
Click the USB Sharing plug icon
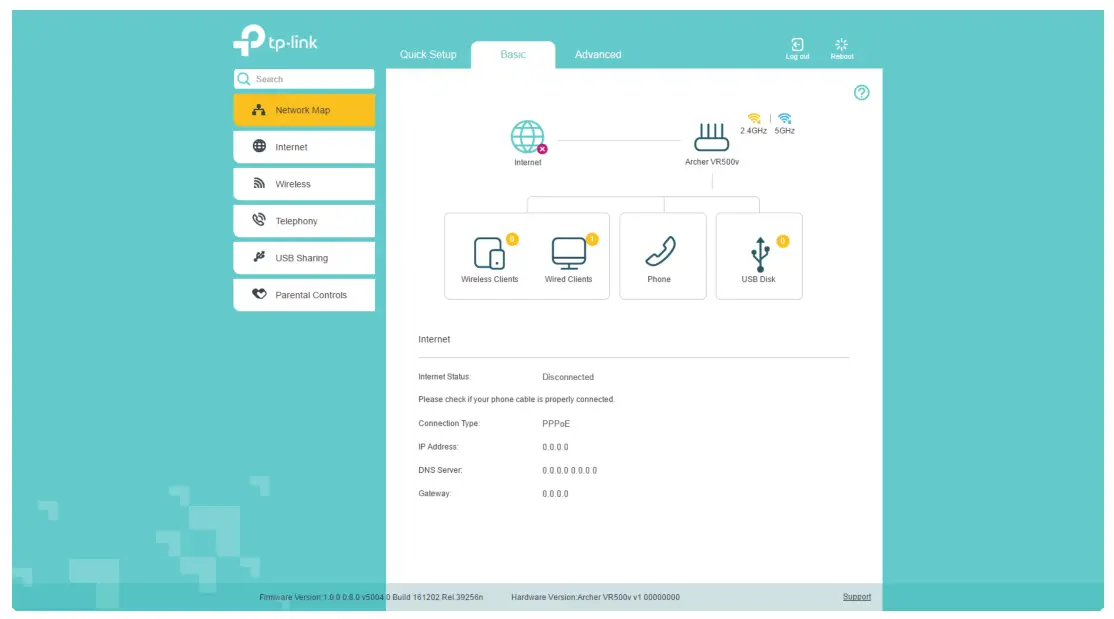(x=259, y=257)
